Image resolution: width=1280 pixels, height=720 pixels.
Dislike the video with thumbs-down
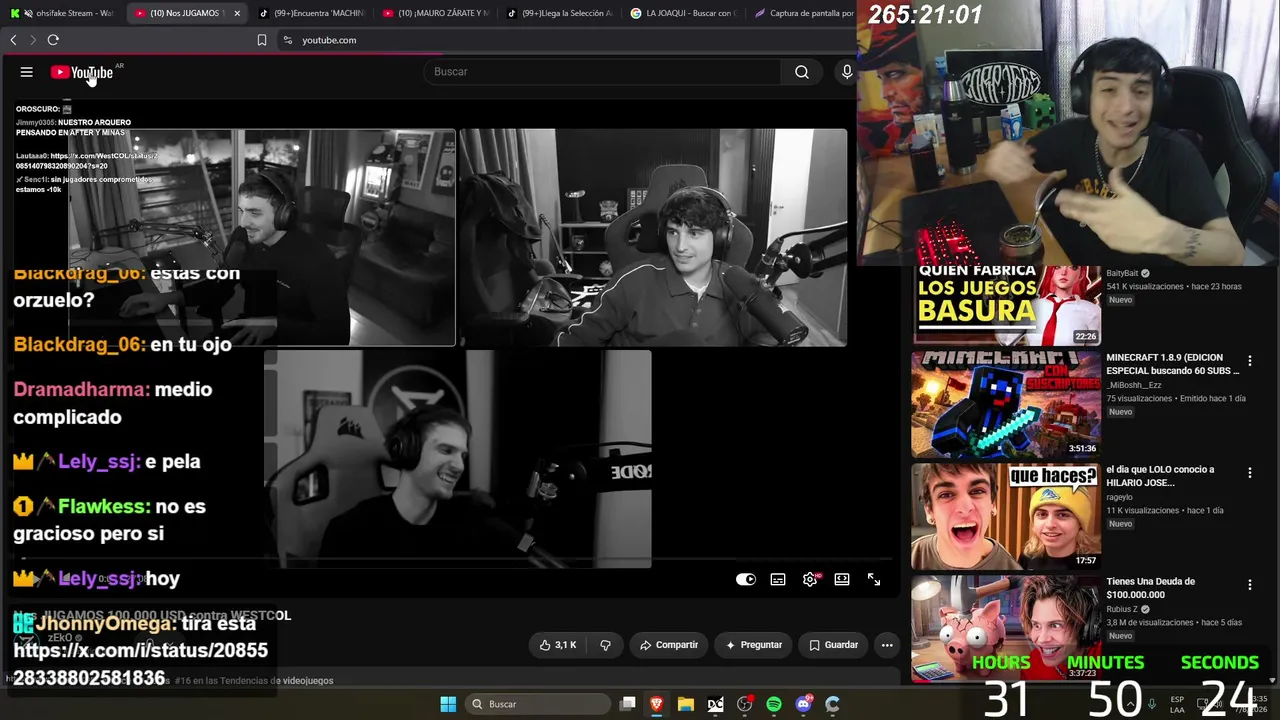(x=605, y=645)
